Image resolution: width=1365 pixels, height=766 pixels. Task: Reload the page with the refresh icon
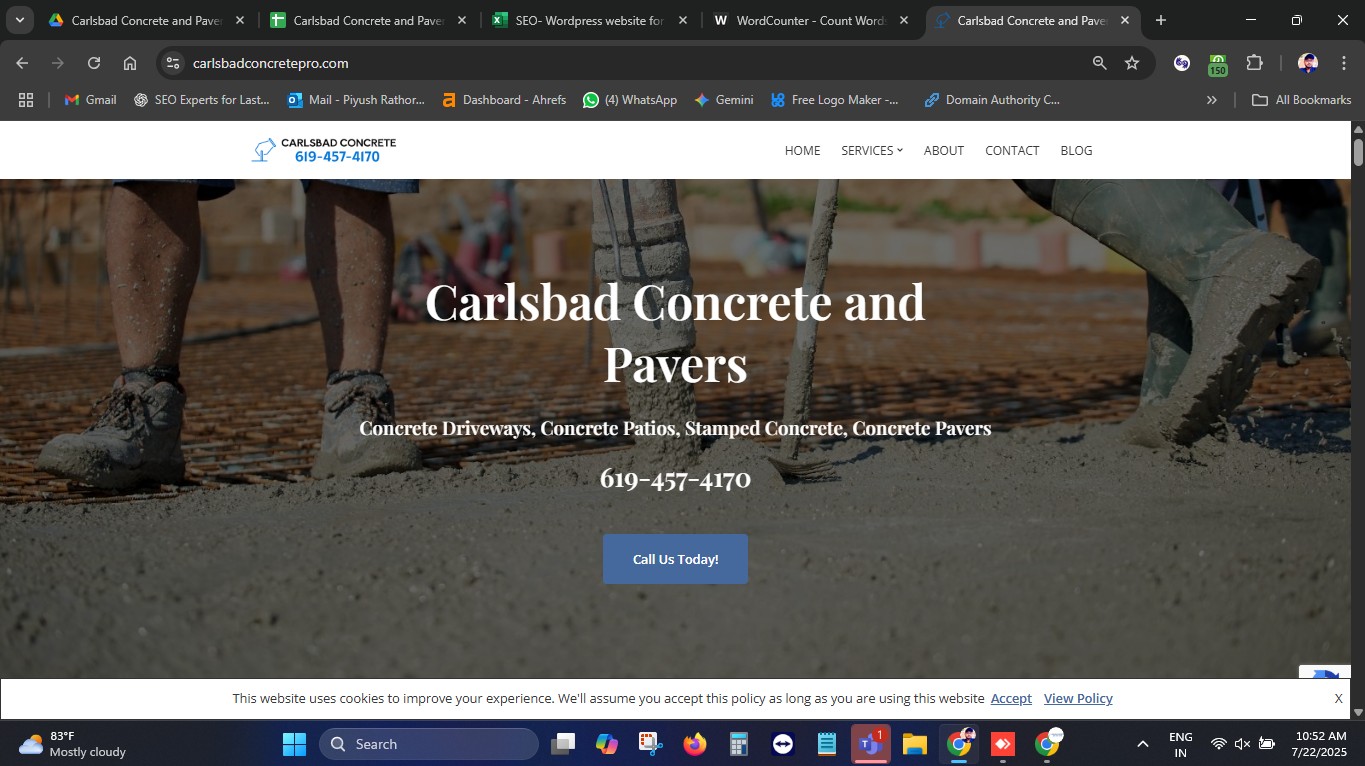94,63
